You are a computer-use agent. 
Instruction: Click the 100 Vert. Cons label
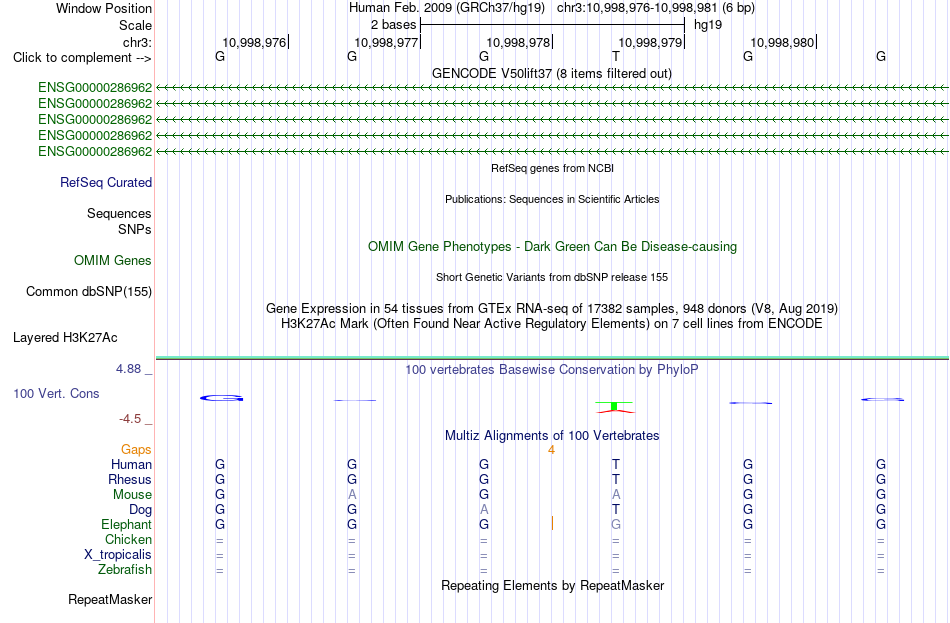click(x=56, y=393)
